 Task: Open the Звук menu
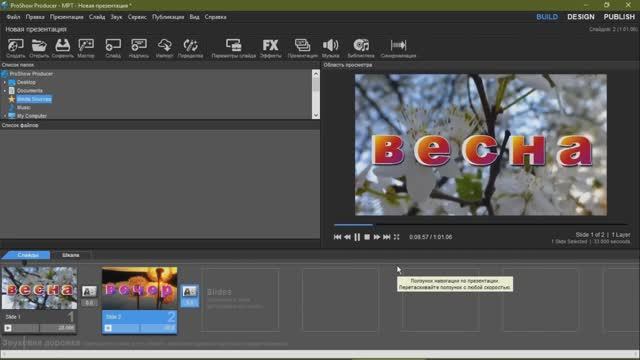116,17
